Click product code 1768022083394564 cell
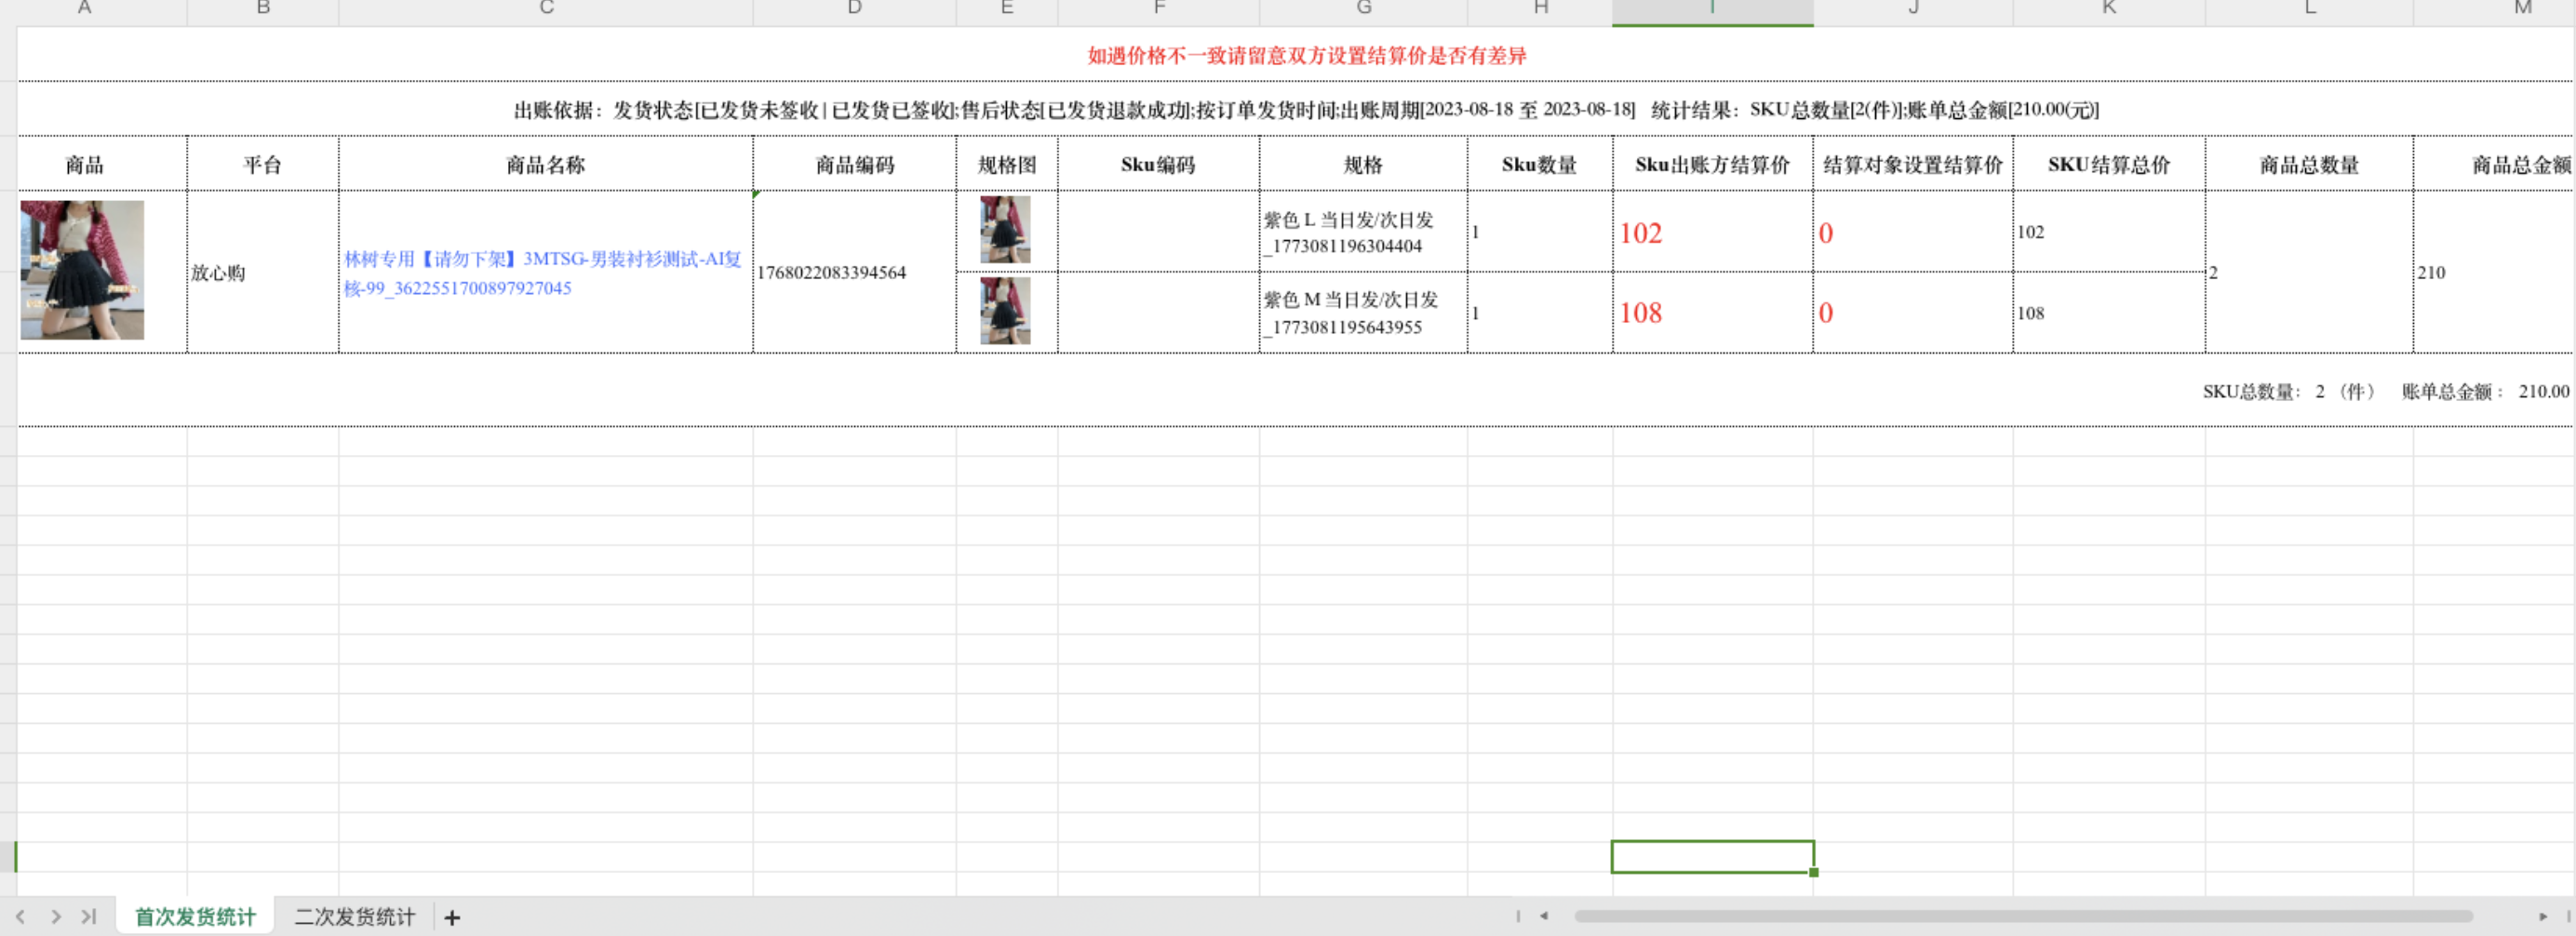The height and width of the screenshot is (936, 2576). click(x=854, y=272)
